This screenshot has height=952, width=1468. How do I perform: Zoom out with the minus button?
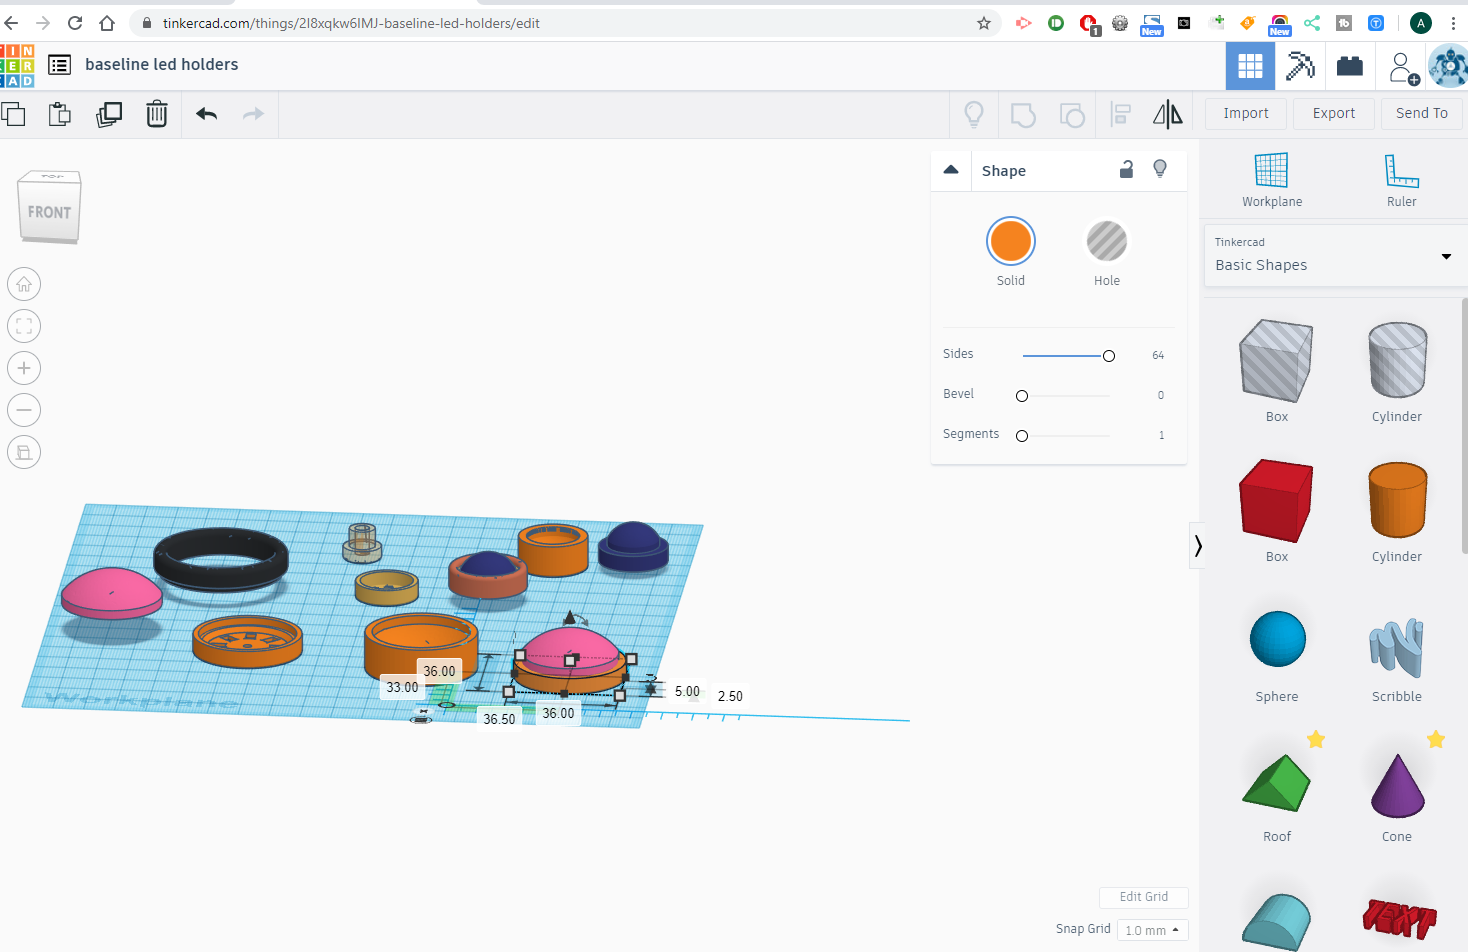pos(24,410)
